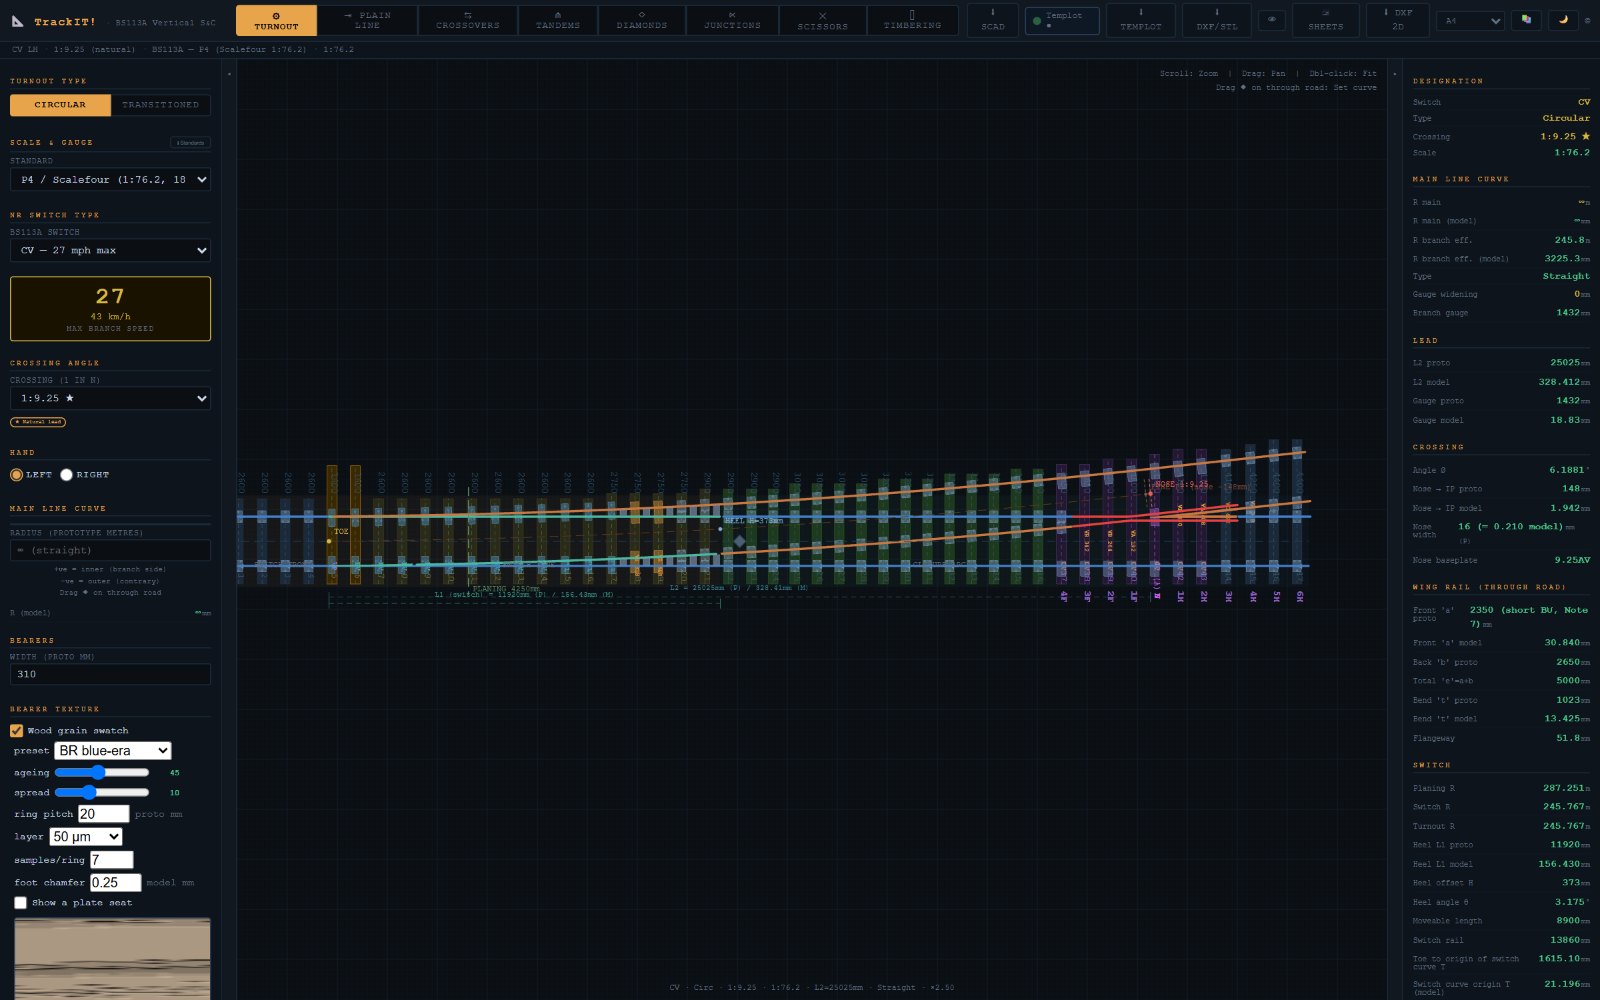Screen dimensions: 1600x1000
Task: Open the P4 / Scalefour standard dropdown
Action: point(110,180)
